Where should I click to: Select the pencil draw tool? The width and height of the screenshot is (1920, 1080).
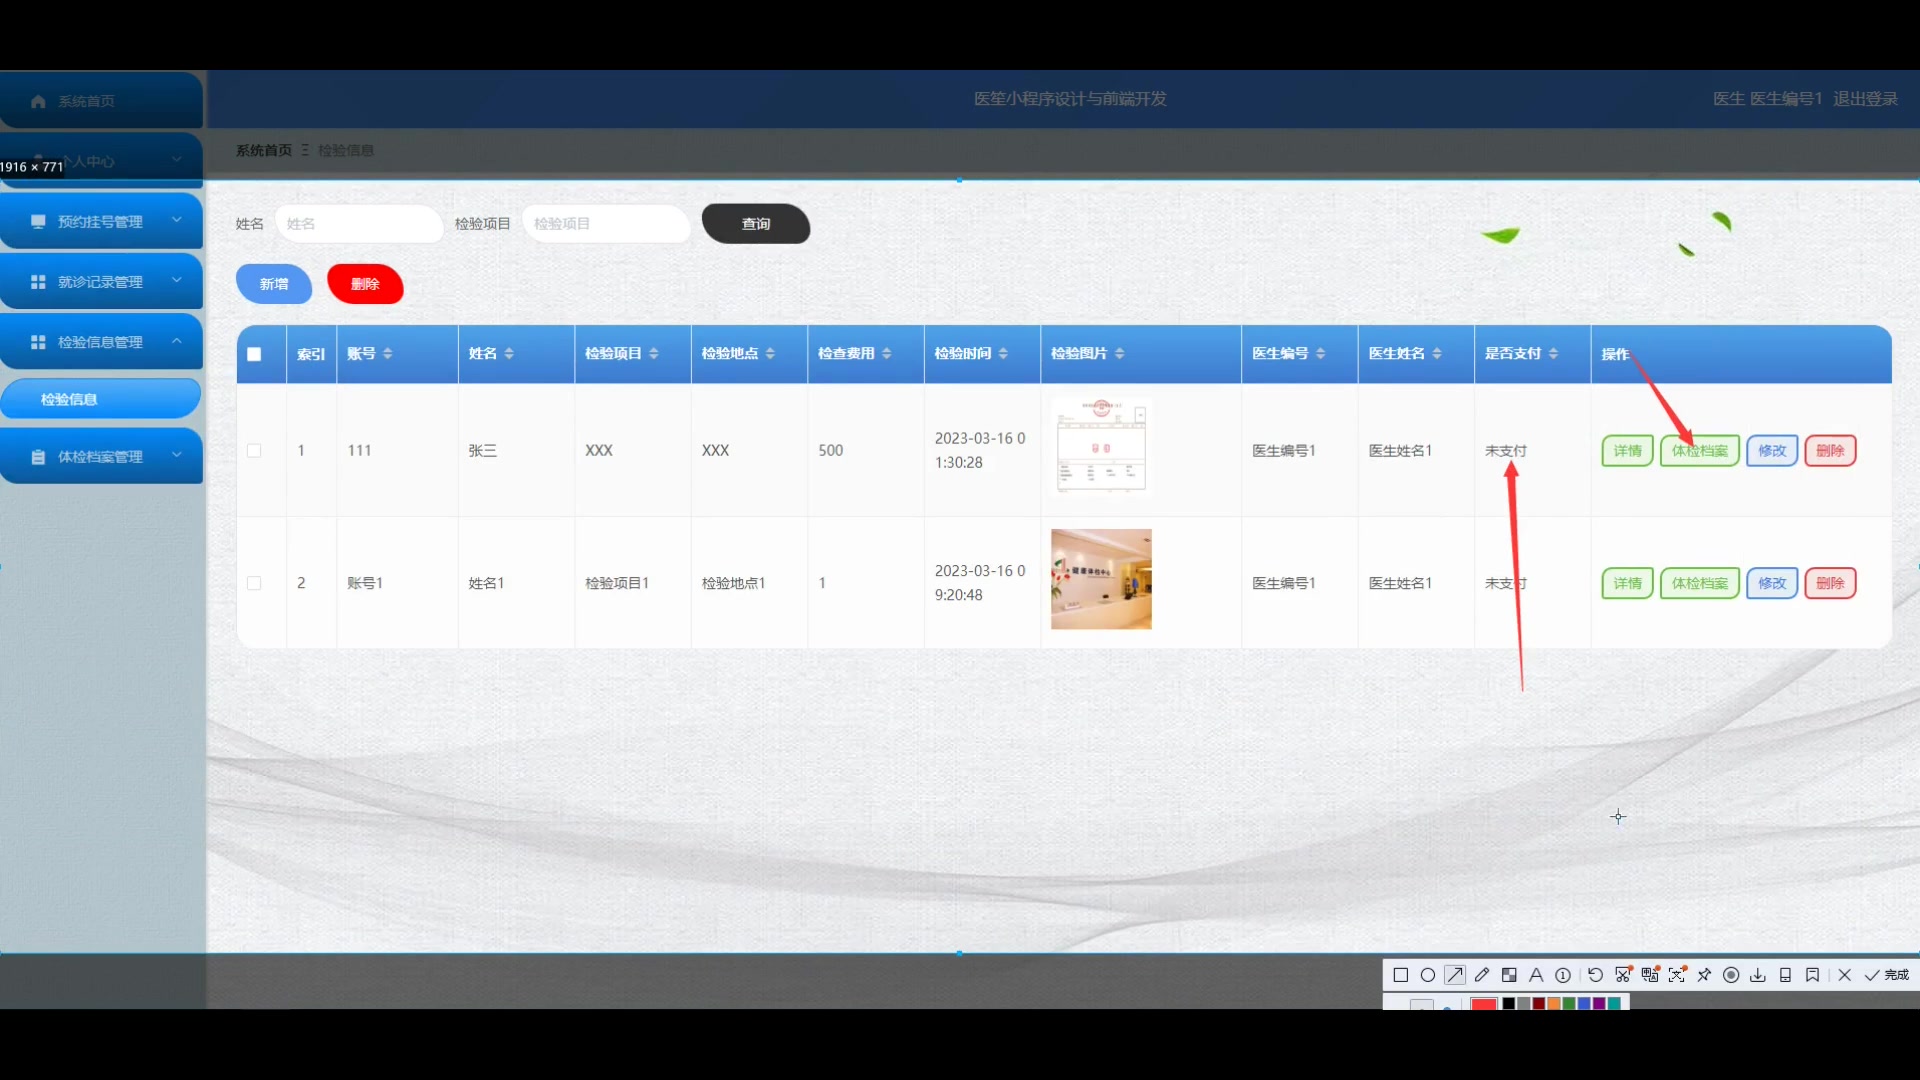click(1482, 975)
